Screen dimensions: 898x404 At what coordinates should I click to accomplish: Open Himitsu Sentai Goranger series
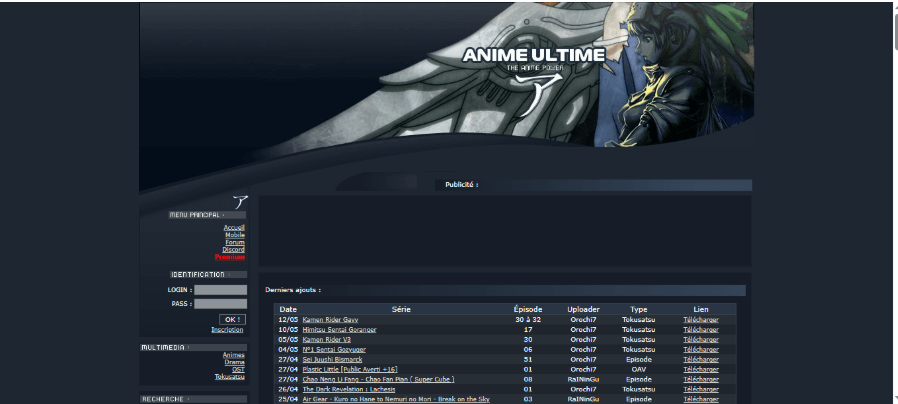(340, 330)
